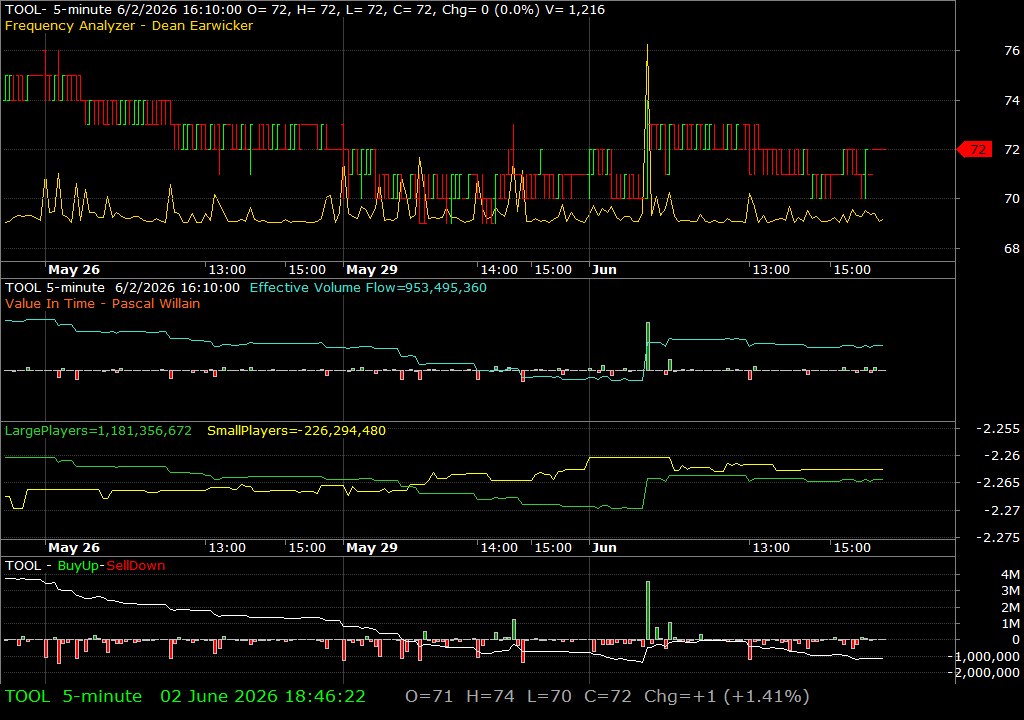This screenshot has height=720, width=1024.
Task: Select the 'BuyUp' legend label
Action: pyautogui.click(x=78, y=566)
